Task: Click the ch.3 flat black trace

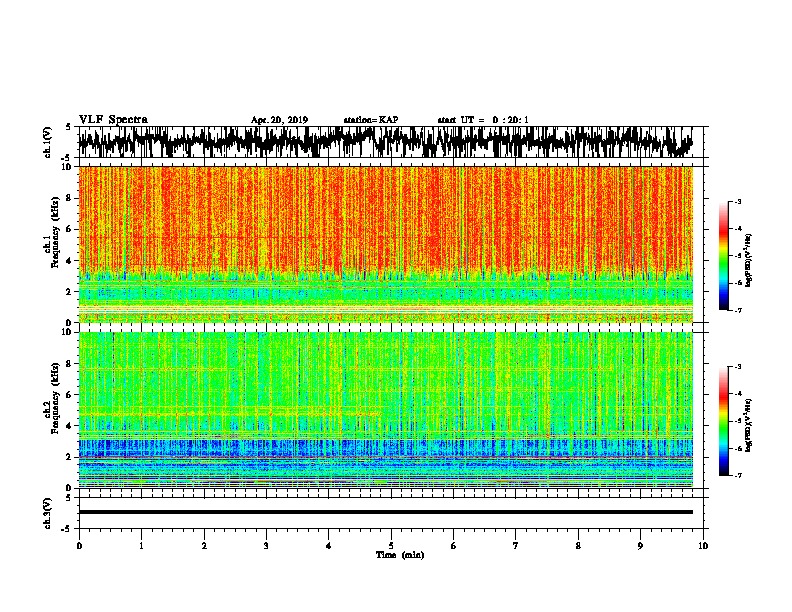Action: [386, 512]
